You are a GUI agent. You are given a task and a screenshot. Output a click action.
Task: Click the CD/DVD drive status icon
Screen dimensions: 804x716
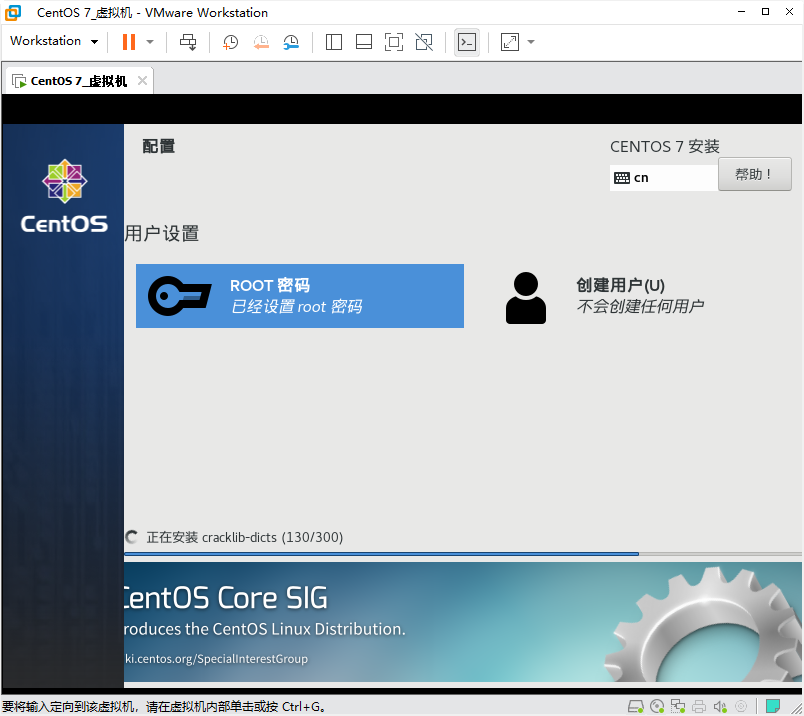pyautogui.click(x=657, y=707)
